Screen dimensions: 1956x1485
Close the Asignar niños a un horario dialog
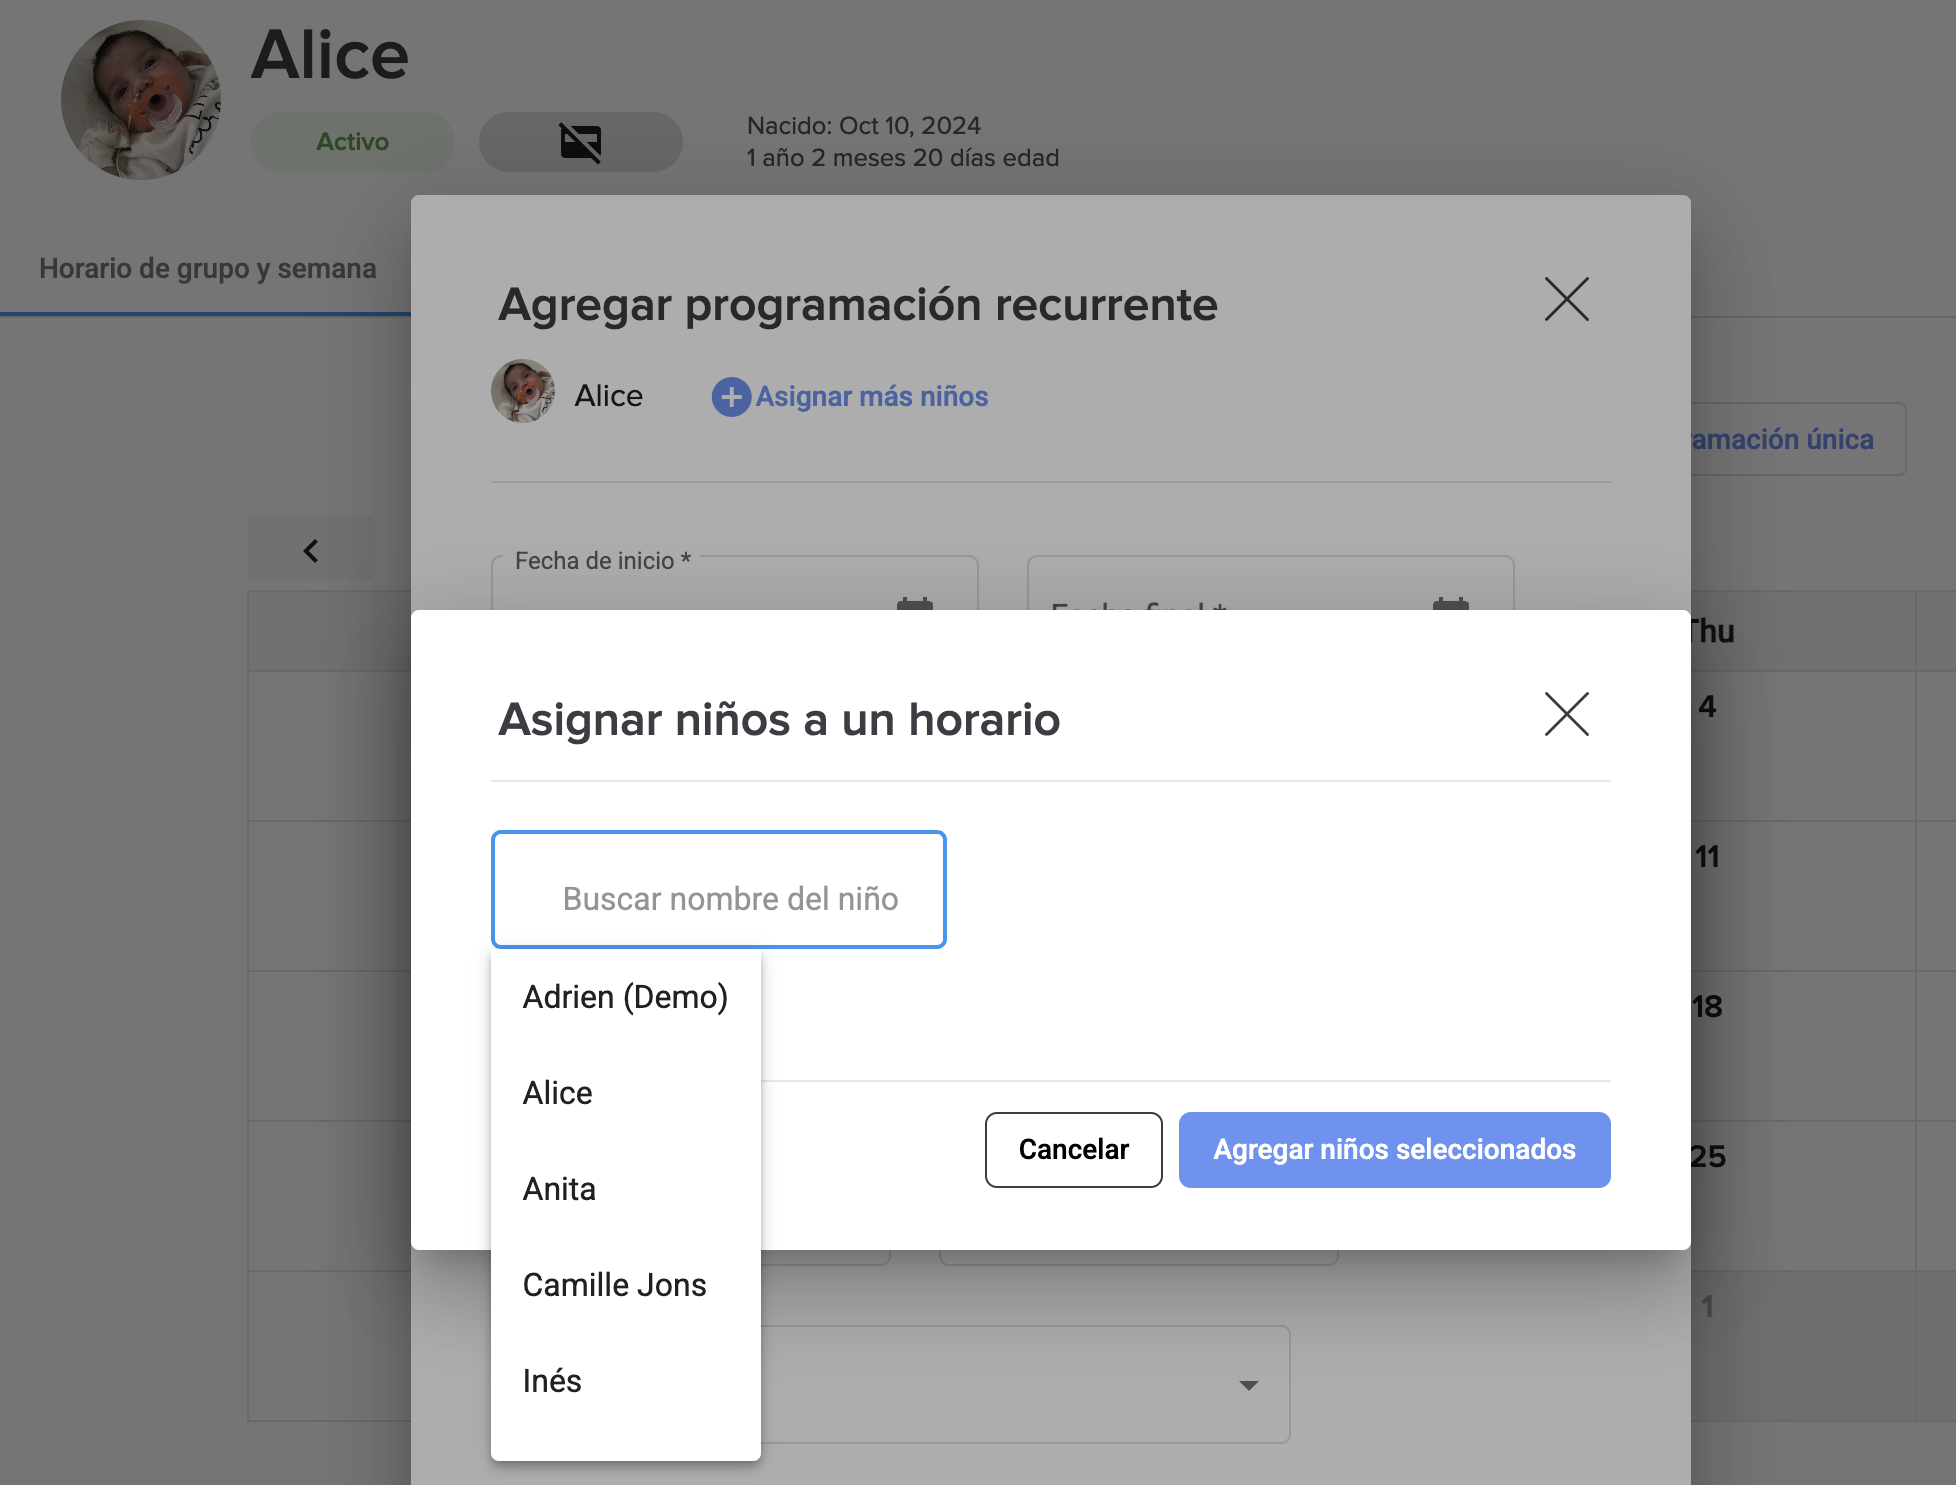pos(1566,715)
